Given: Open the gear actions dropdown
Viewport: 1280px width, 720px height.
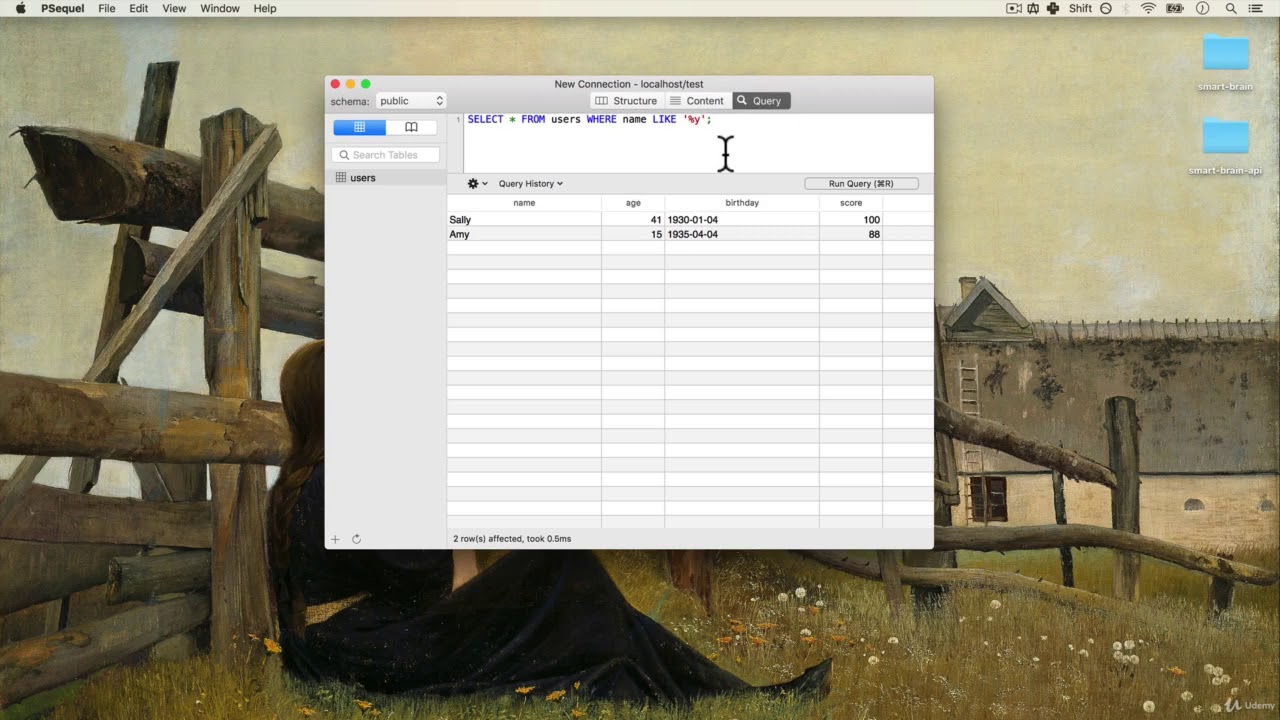Looking at the screenshot, I should point(477,184).
